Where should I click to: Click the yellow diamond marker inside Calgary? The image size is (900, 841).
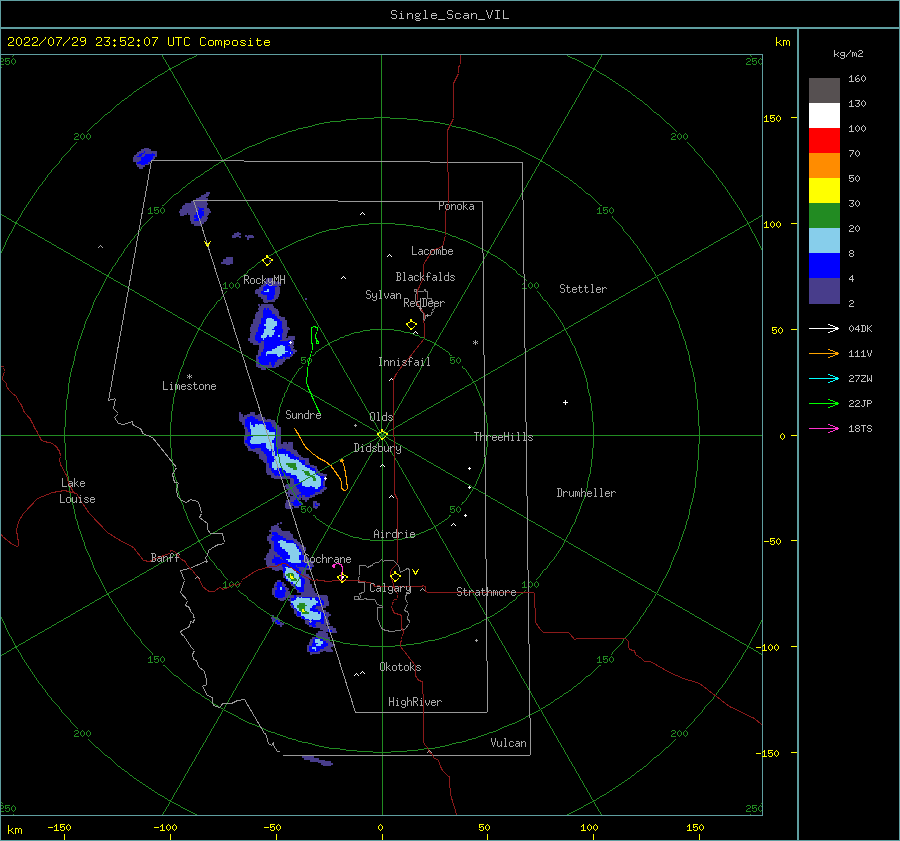395,576
